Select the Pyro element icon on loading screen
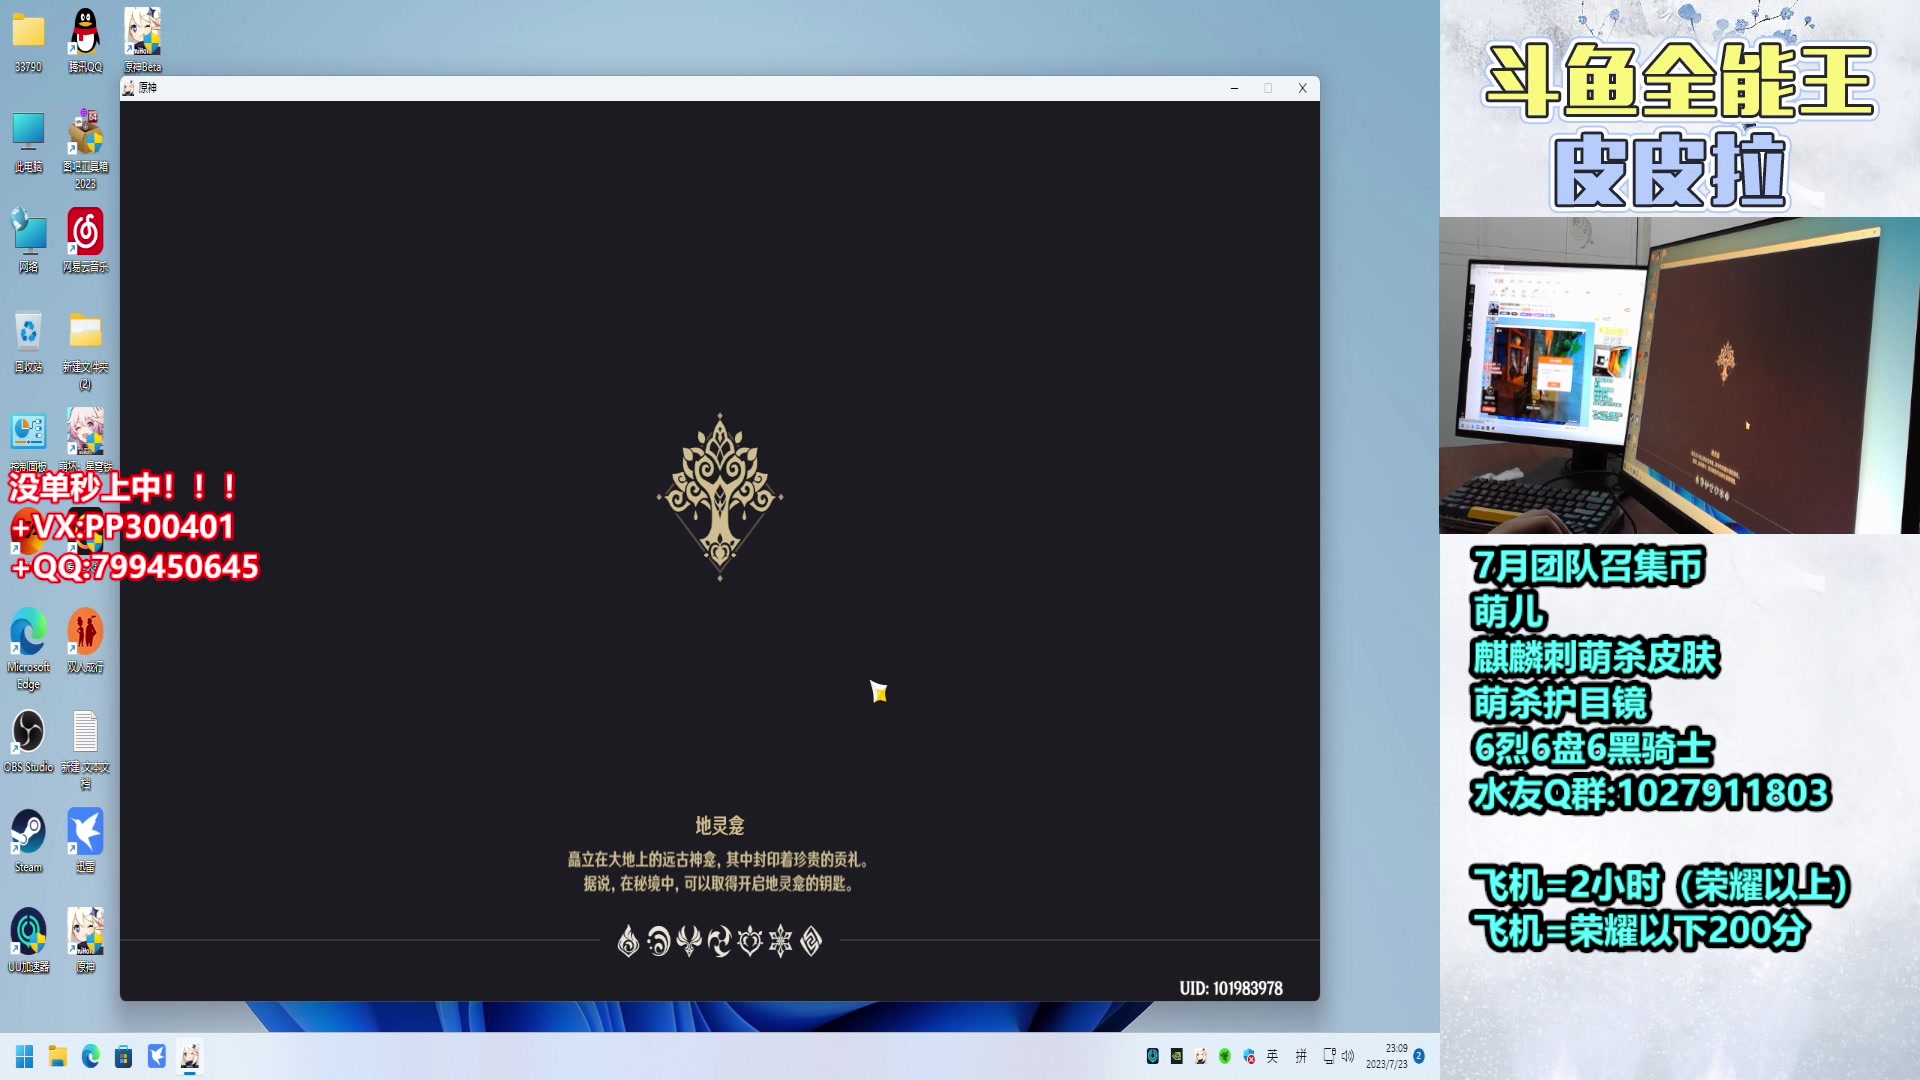This screenshot has height=1080, width=1920. [629, 941]
